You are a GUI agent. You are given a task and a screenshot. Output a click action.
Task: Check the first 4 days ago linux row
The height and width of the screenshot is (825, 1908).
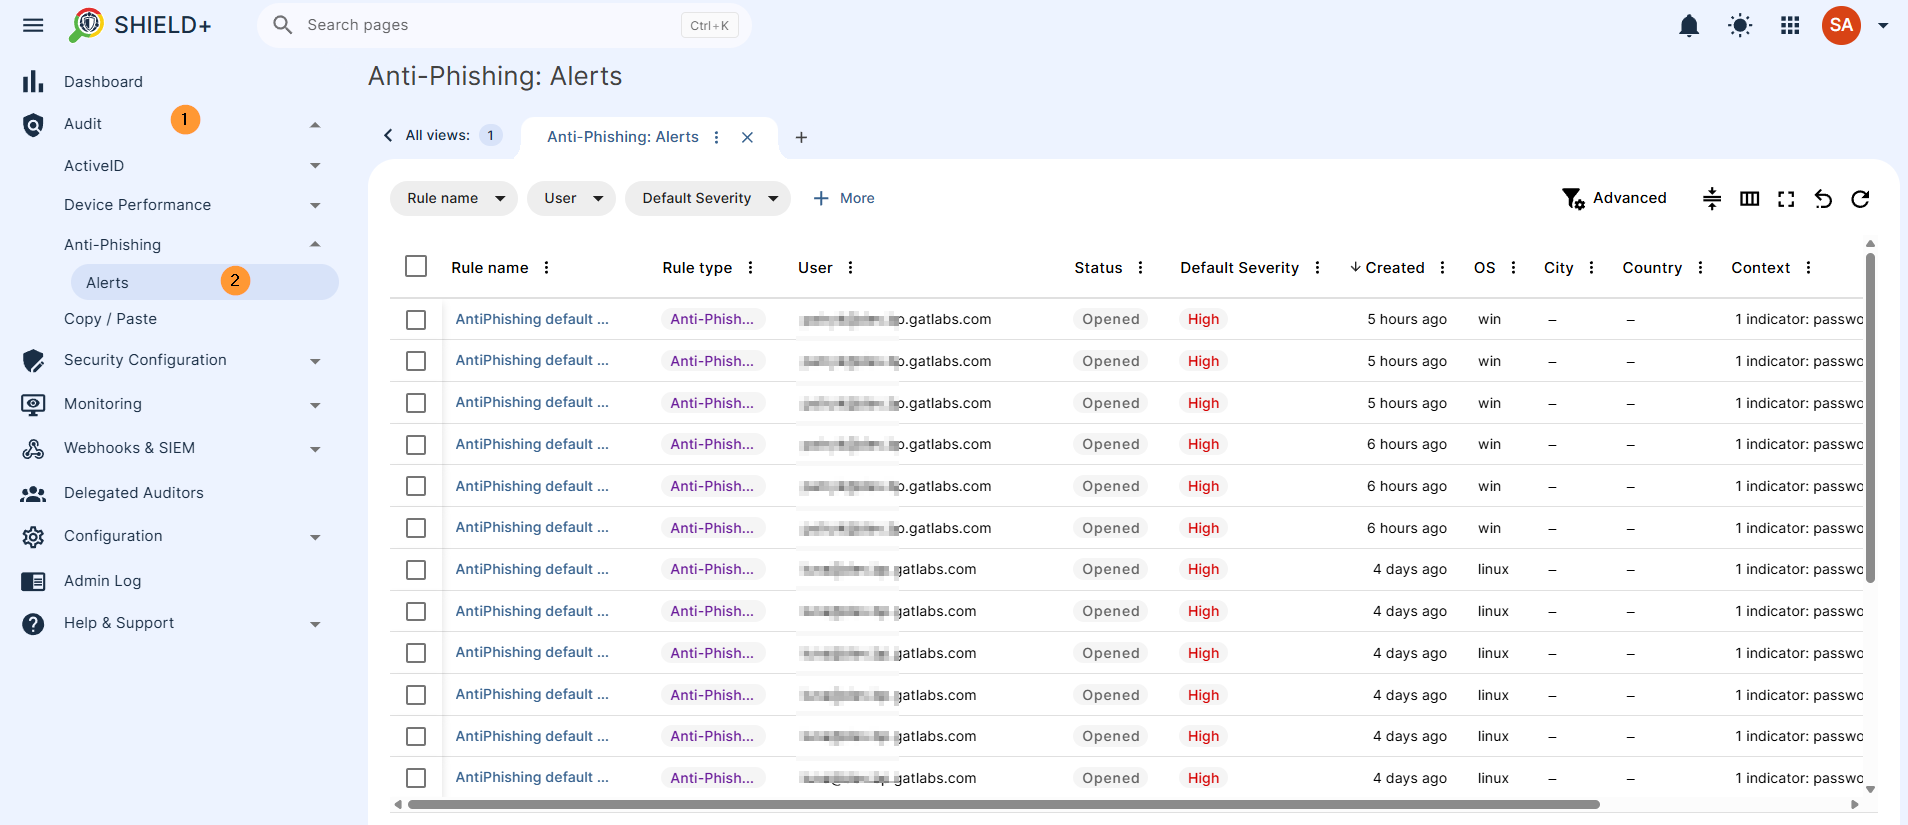[x=416, y=570]
